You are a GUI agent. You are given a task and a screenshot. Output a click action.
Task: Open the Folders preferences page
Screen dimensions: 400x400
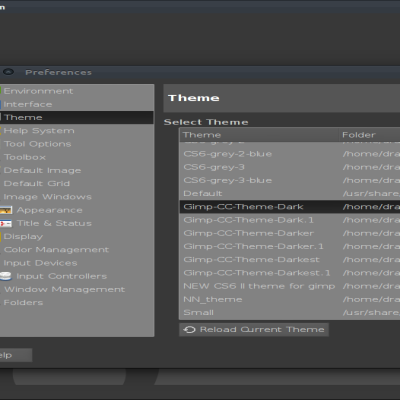(x=23, y=303)
